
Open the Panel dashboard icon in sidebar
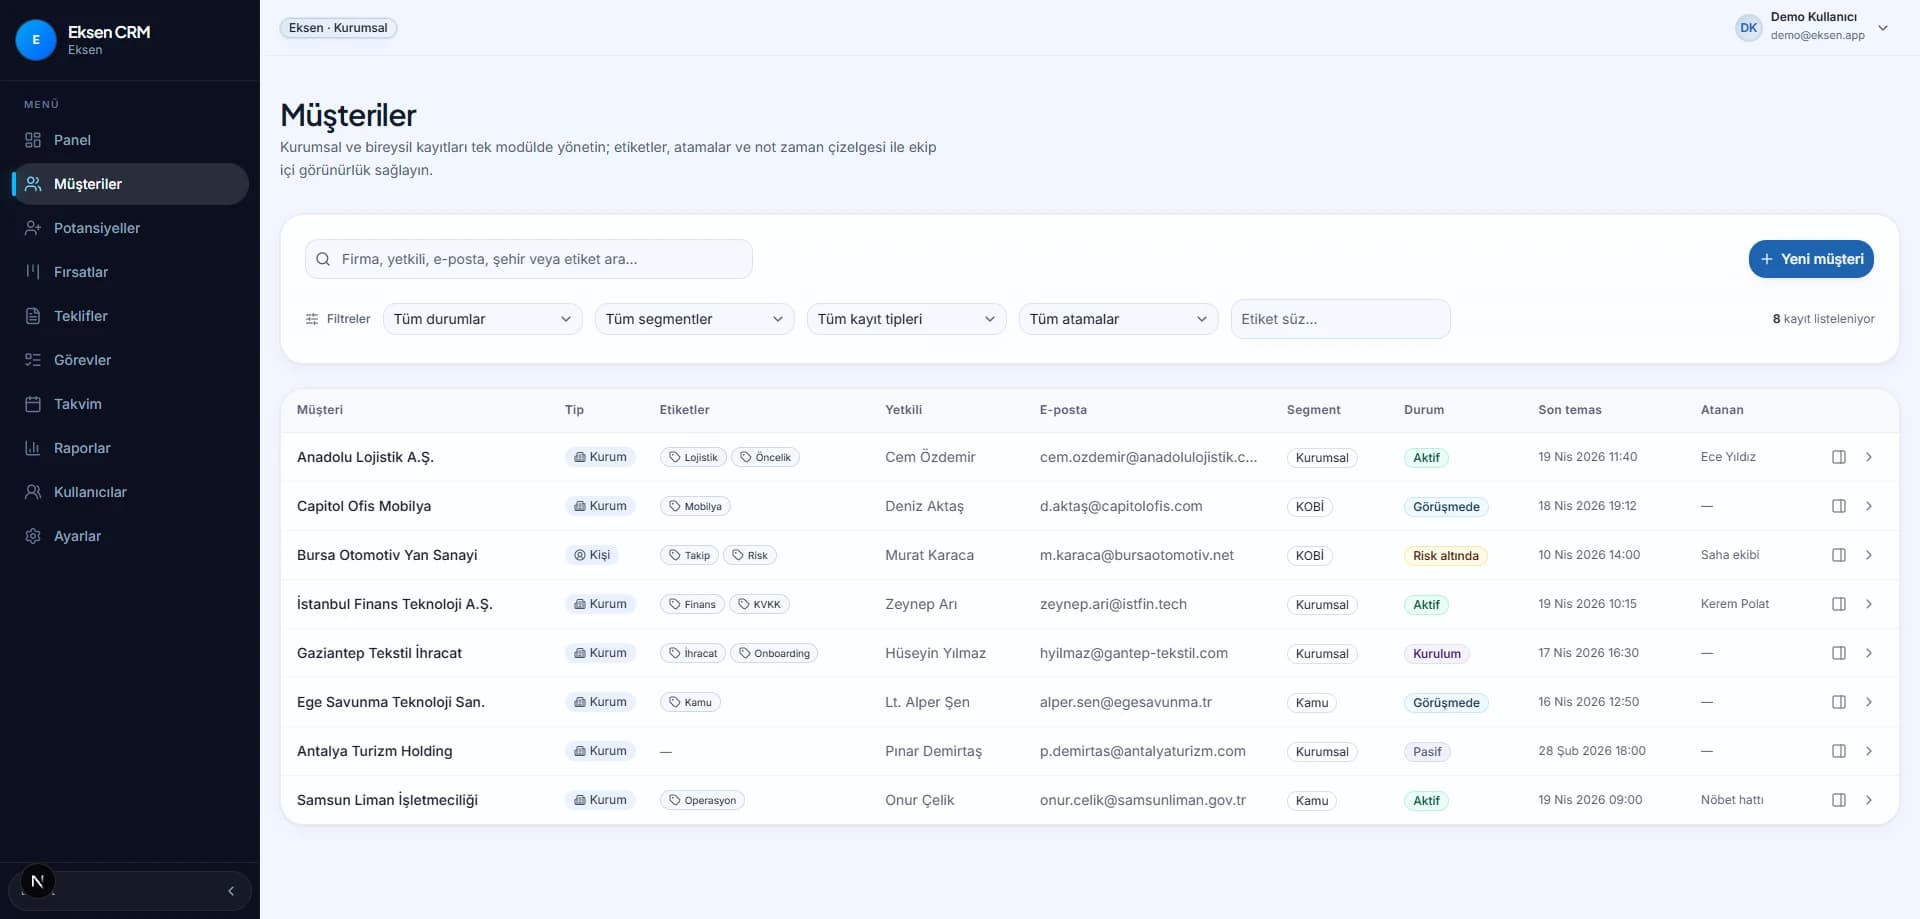[34, 140]
